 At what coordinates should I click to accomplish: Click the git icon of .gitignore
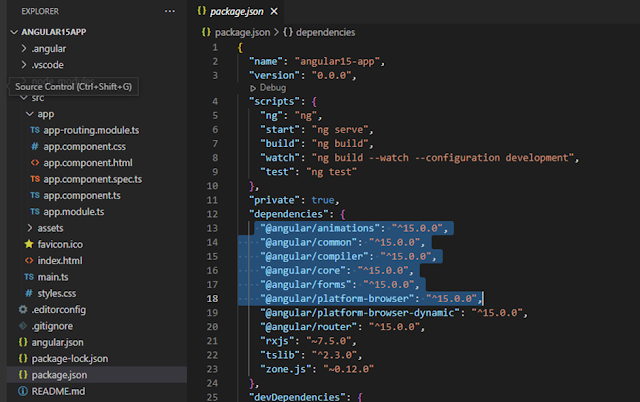click(23, 326)
